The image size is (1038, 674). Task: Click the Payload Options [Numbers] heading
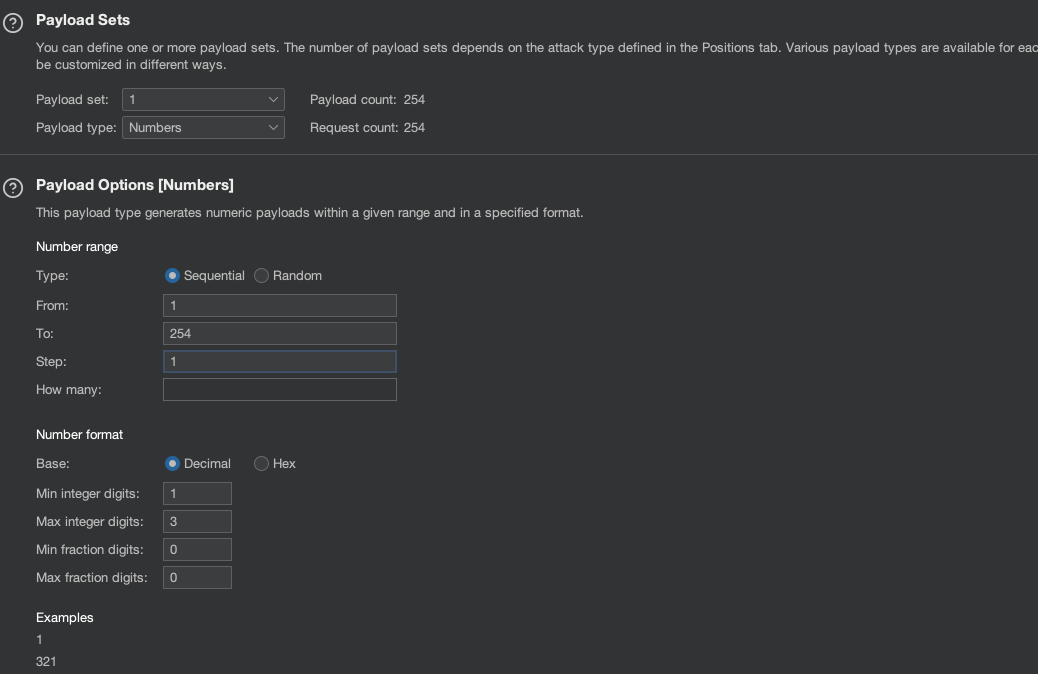pyautogui.click(x=135, y=185)
